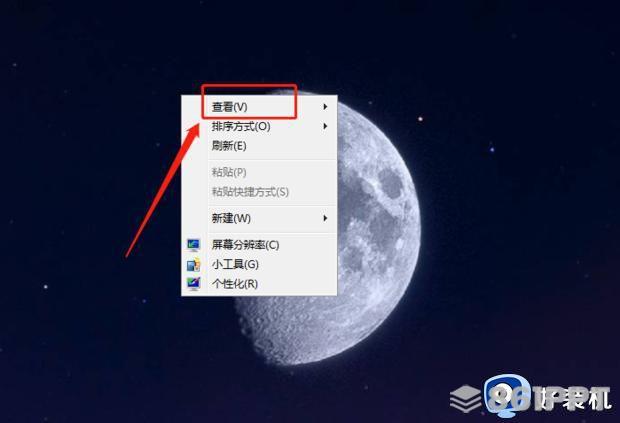Click the blue 86 watermark logo

[508, 395]
